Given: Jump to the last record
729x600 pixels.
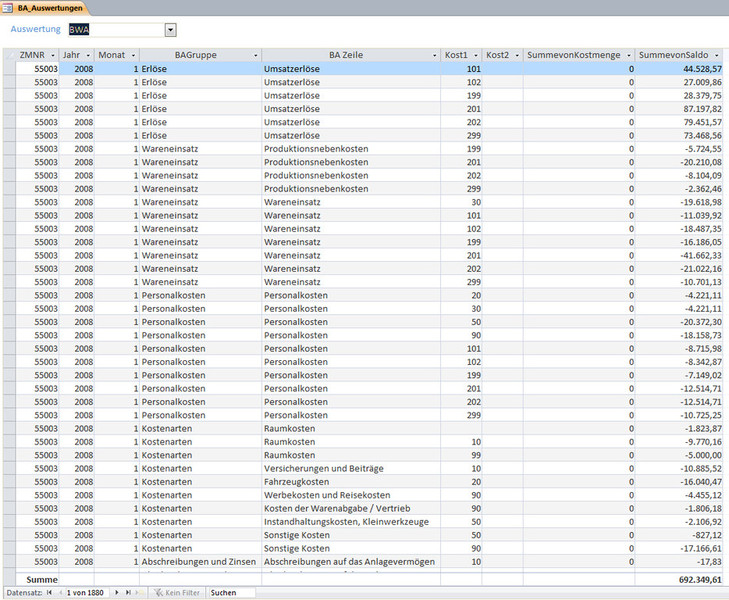Looking at the screenshot, I should click(128, 593).
